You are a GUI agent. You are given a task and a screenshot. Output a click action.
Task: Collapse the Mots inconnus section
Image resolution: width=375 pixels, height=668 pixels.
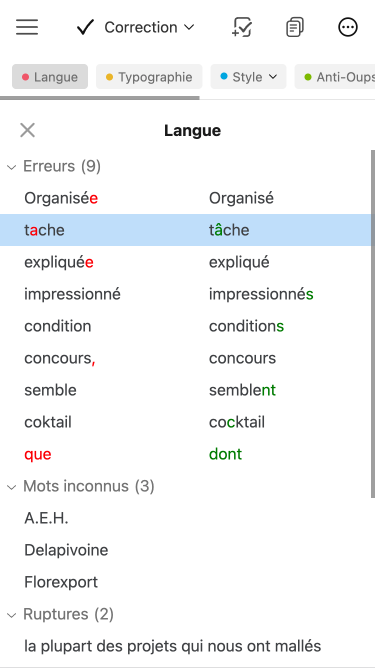(x=12, y=486)
